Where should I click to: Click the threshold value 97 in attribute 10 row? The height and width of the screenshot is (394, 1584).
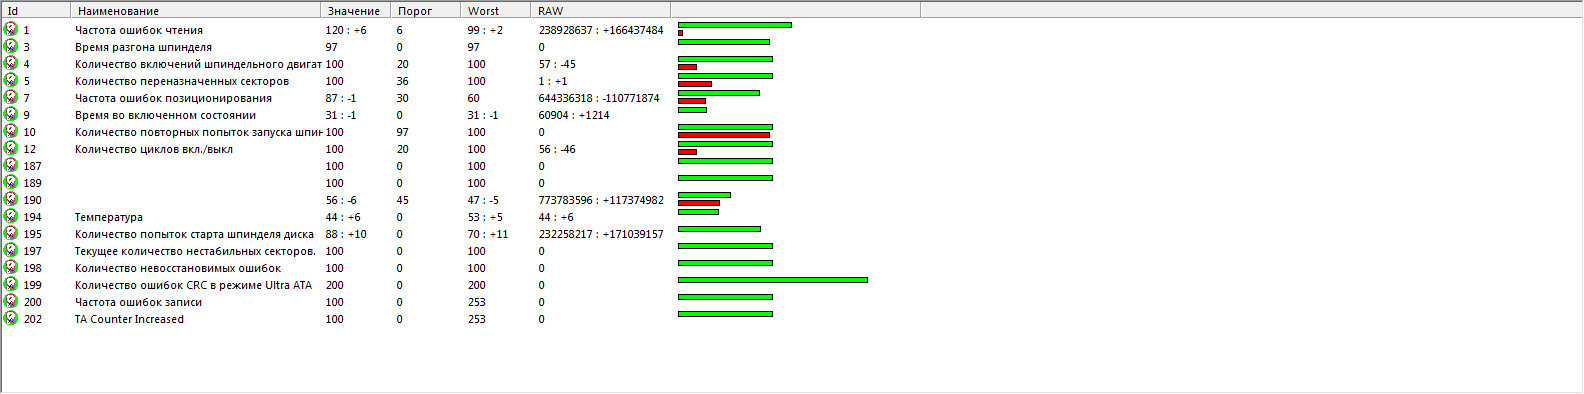coord(402,132)
